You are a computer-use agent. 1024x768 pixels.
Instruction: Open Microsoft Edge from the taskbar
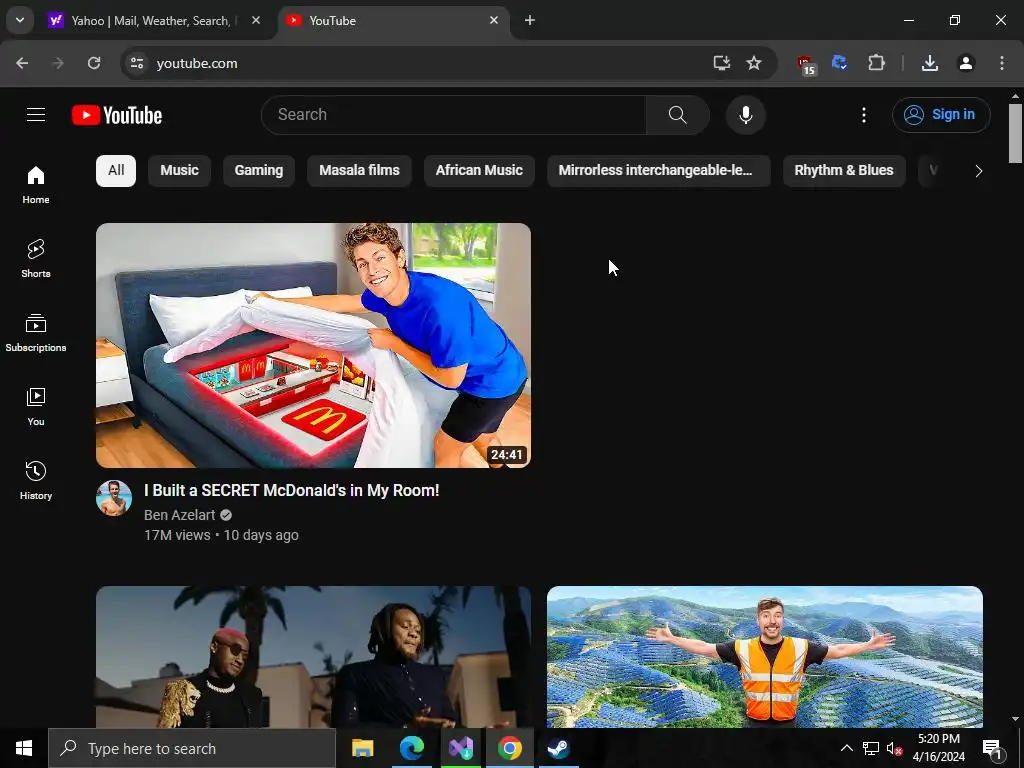(412, 748)
